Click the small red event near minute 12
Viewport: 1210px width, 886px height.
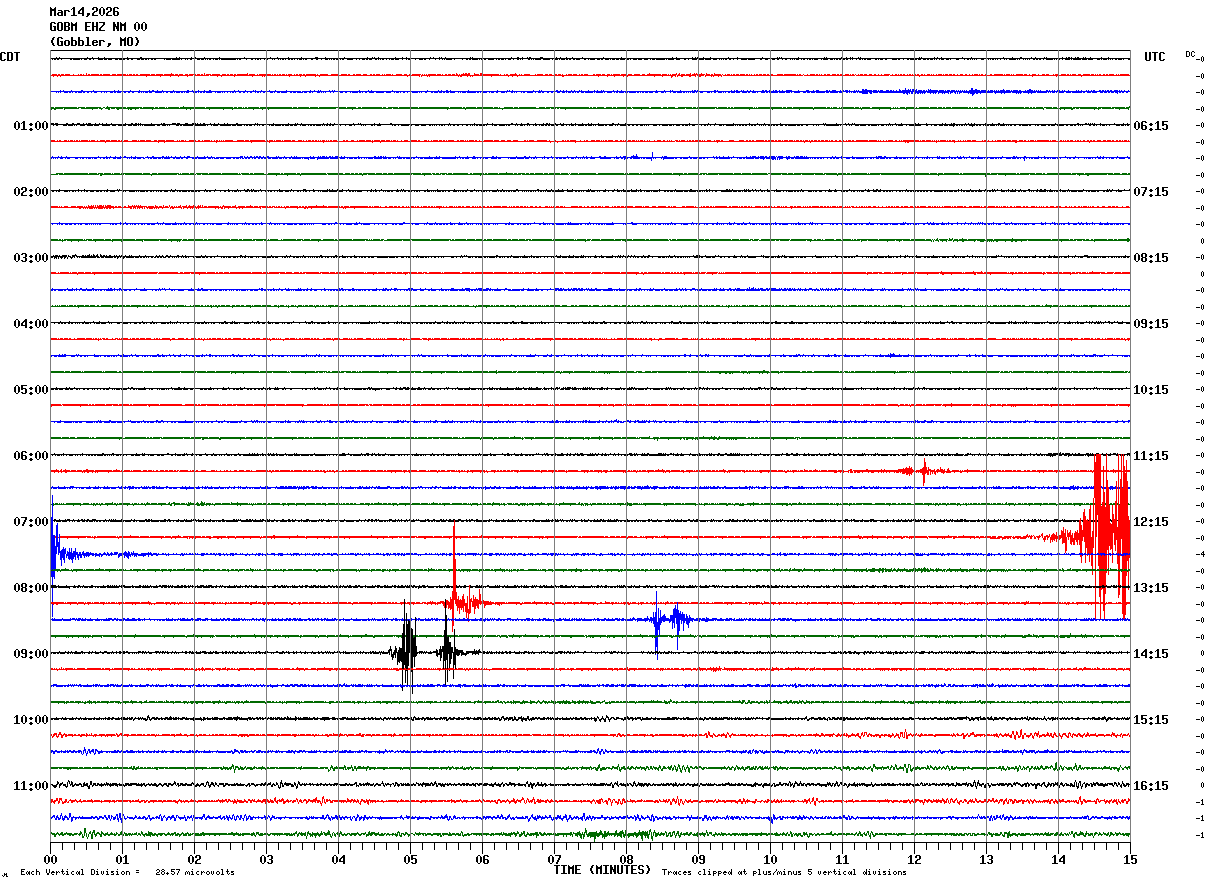(922, 471)
